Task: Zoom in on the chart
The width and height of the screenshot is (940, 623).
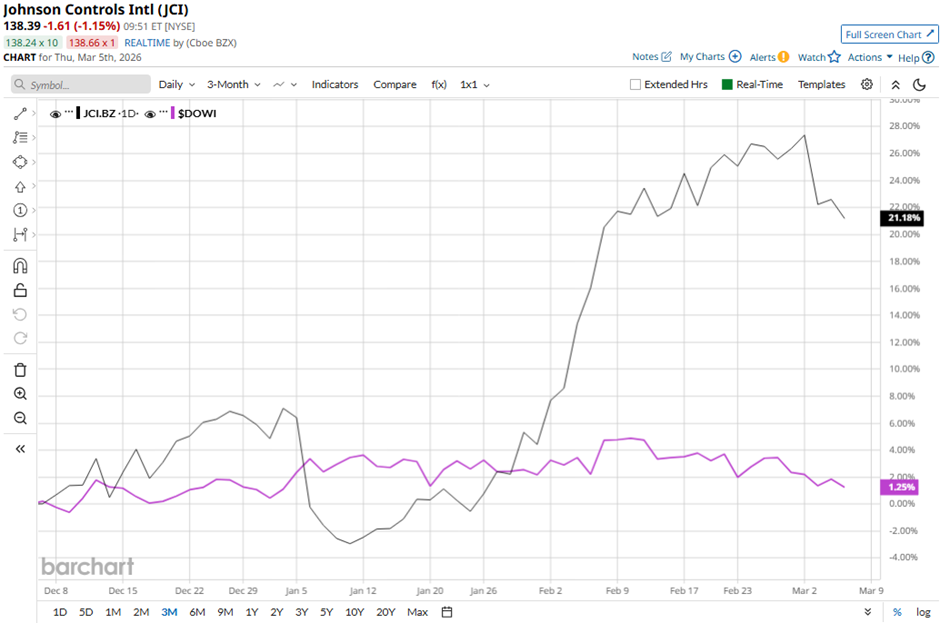Action: point(20,394)
